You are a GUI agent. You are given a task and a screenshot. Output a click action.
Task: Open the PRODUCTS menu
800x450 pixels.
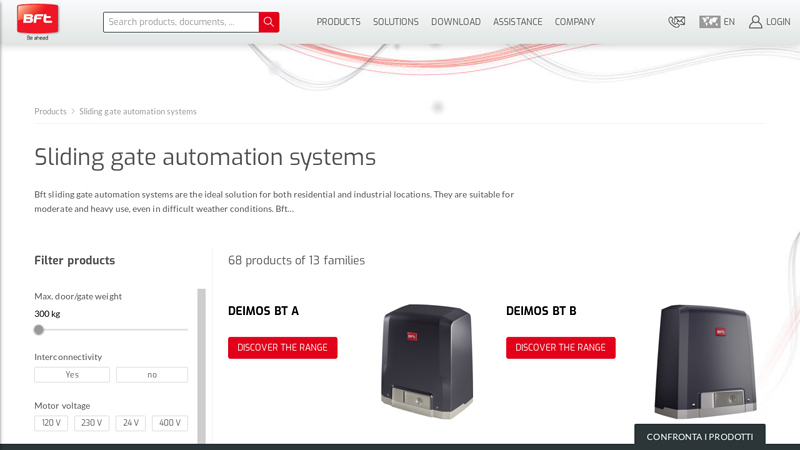(338, 22)
